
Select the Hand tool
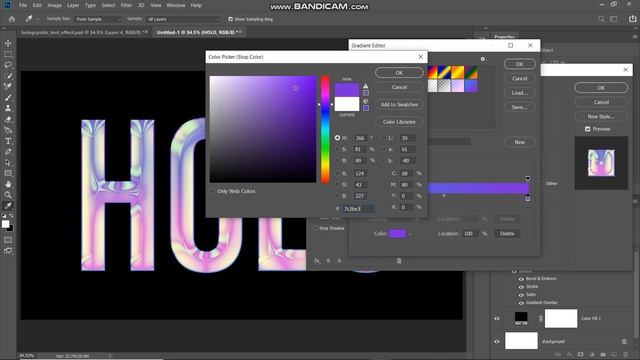point(8,184)
